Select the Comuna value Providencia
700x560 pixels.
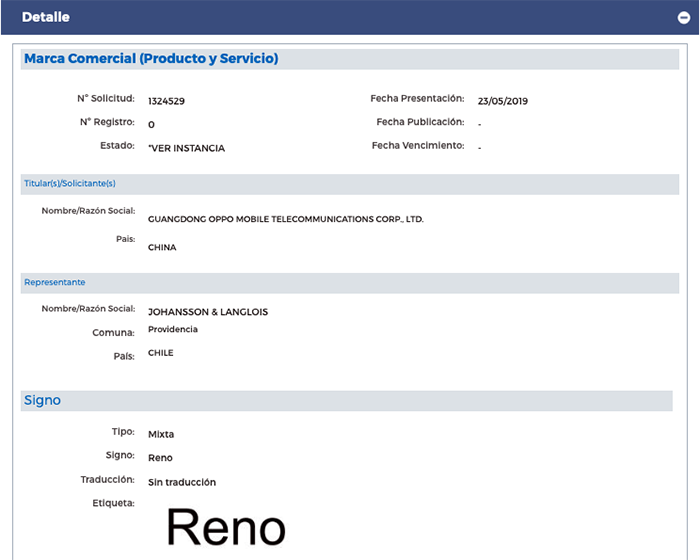173,330
